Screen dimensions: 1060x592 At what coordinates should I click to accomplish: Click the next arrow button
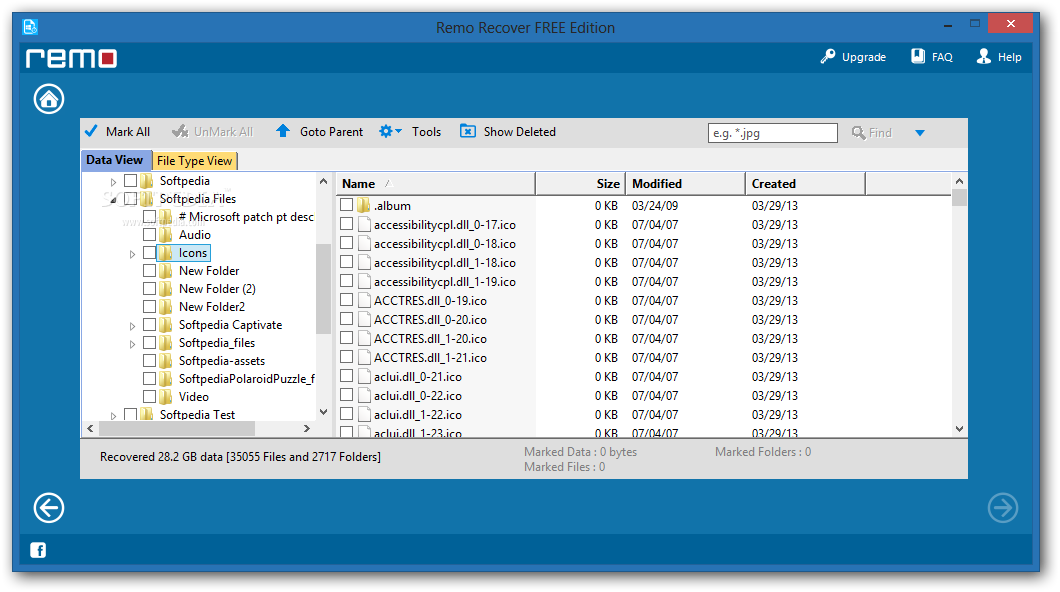pyautogui.click(x=1003, y=508)
